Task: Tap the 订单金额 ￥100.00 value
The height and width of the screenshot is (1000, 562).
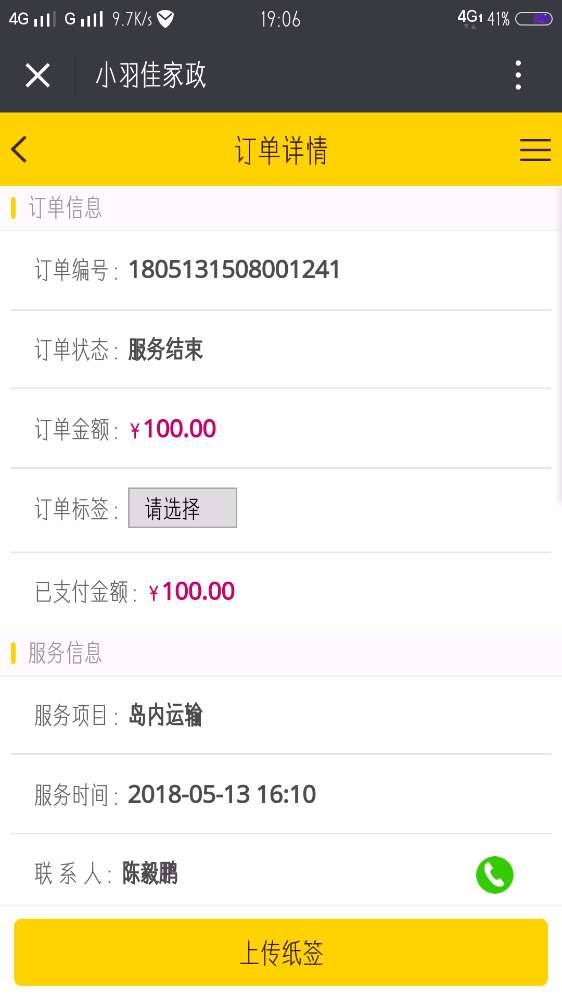Action: [173, 429]
